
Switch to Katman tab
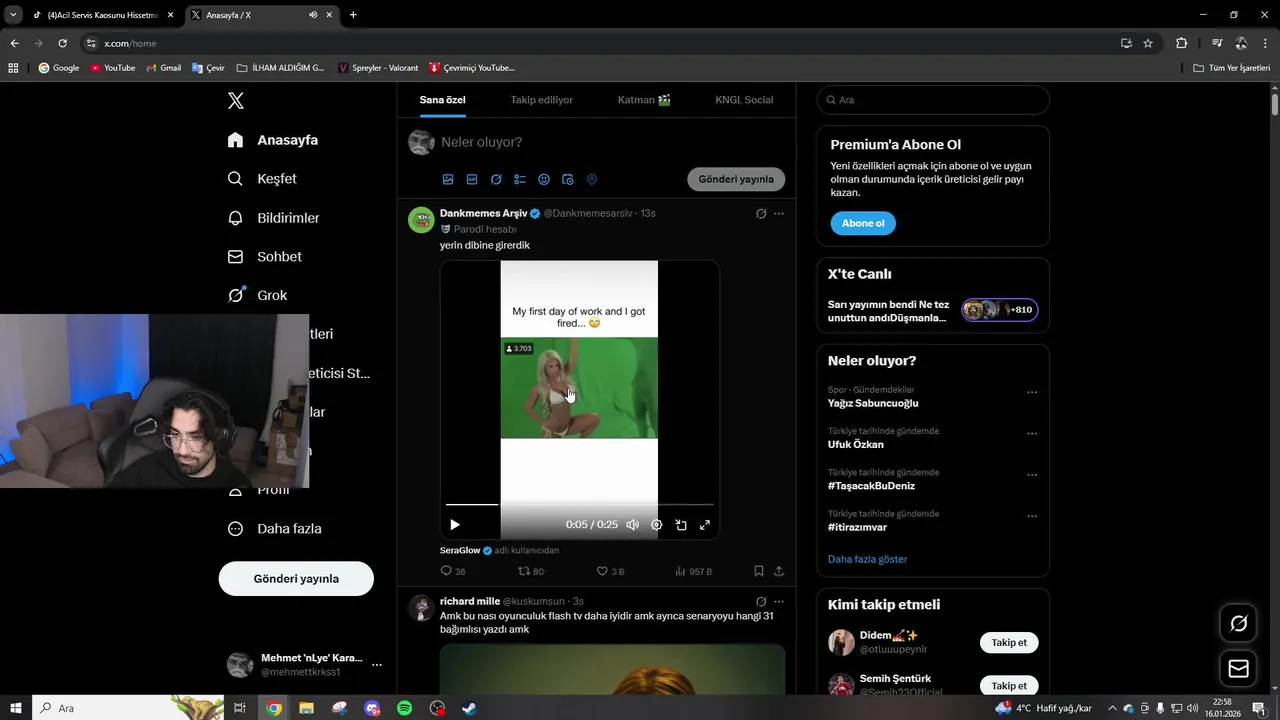644,100
